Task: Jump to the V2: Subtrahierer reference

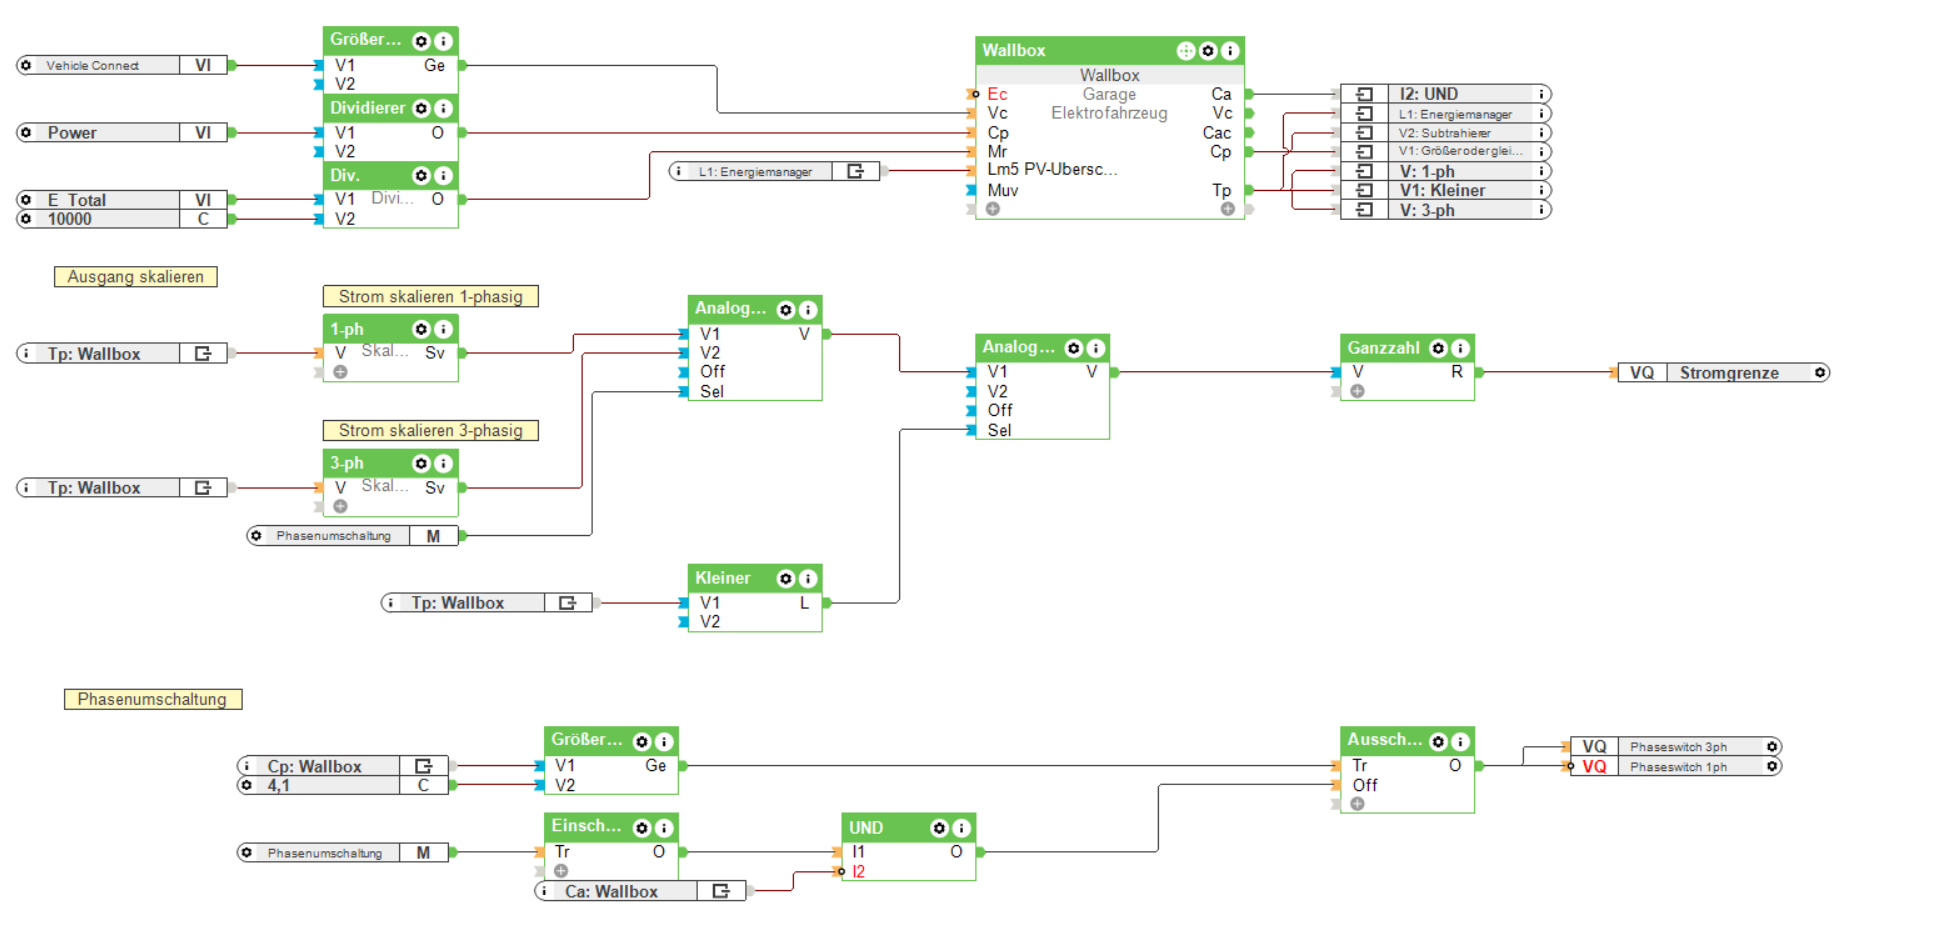Action: (1446, 133)
